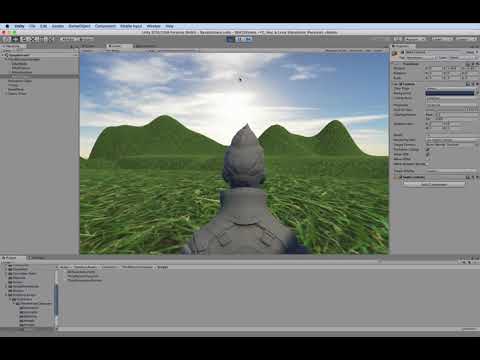The width and height of the screenshot is (480, 360).
Task: Select the Rotate tool in Unity toolbar
Action: 24,39
